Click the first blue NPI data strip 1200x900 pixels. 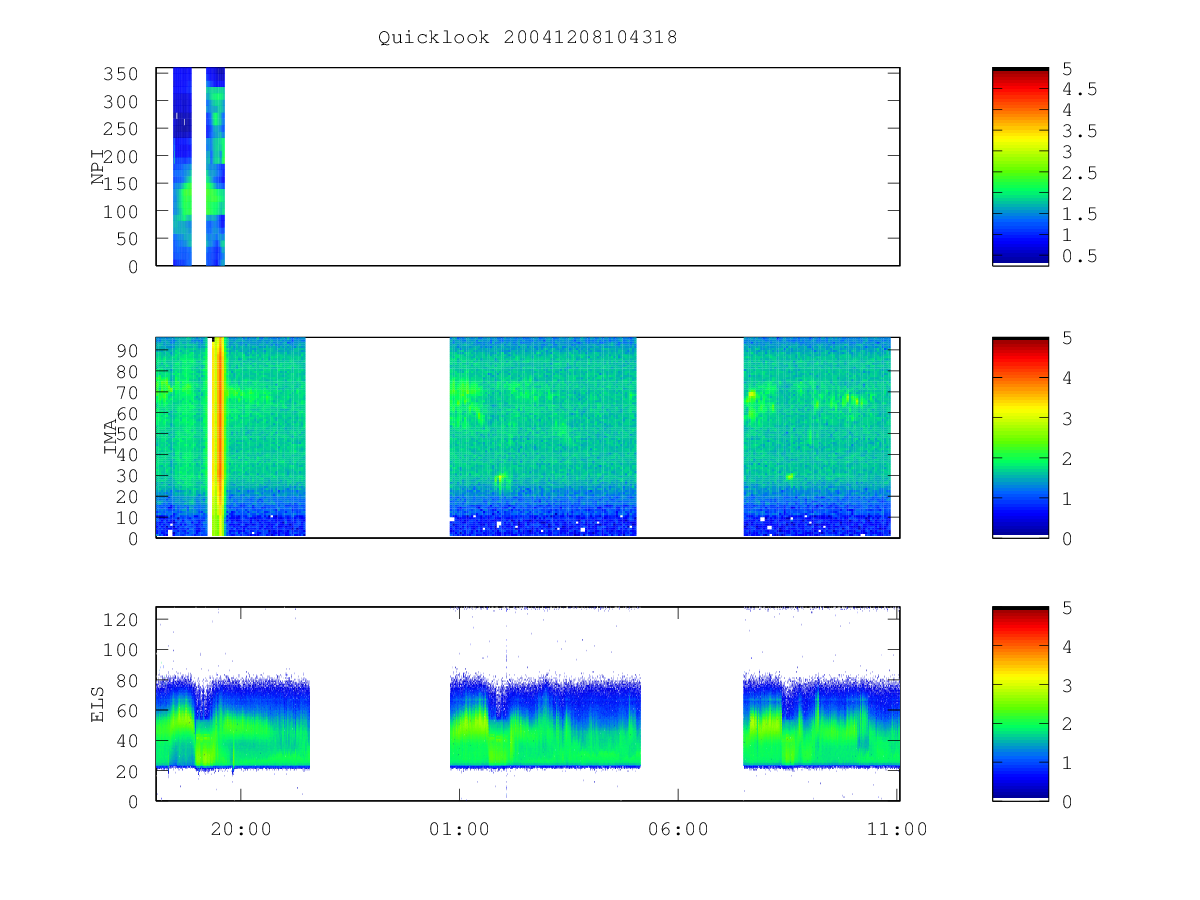click(182, 166)
